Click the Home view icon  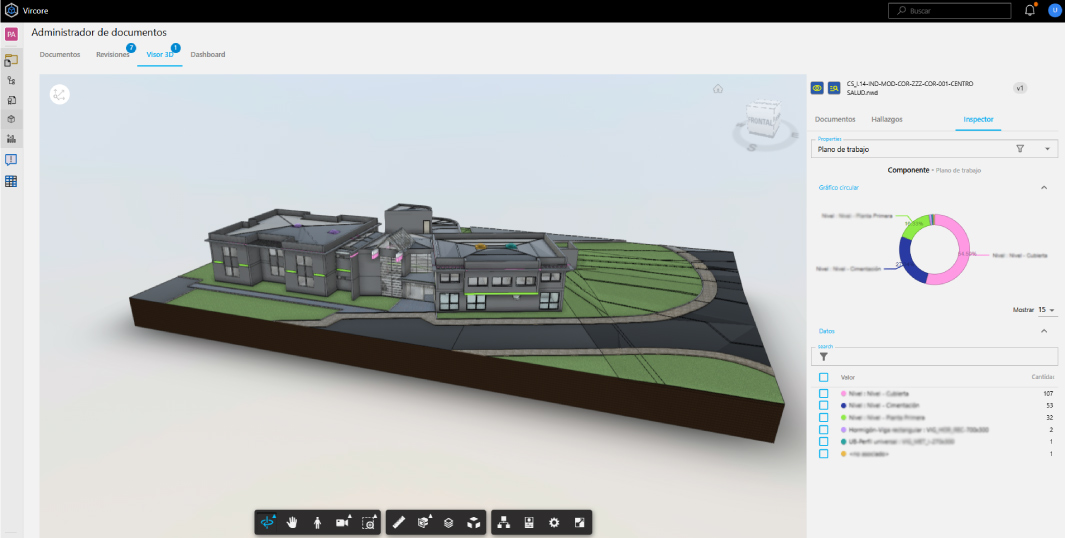717,89
